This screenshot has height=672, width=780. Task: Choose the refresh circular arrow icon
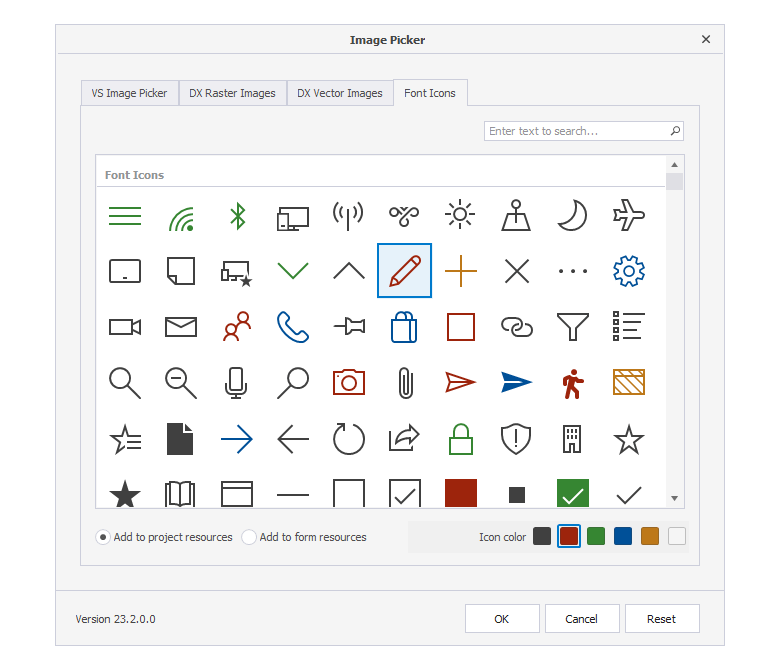348,439
